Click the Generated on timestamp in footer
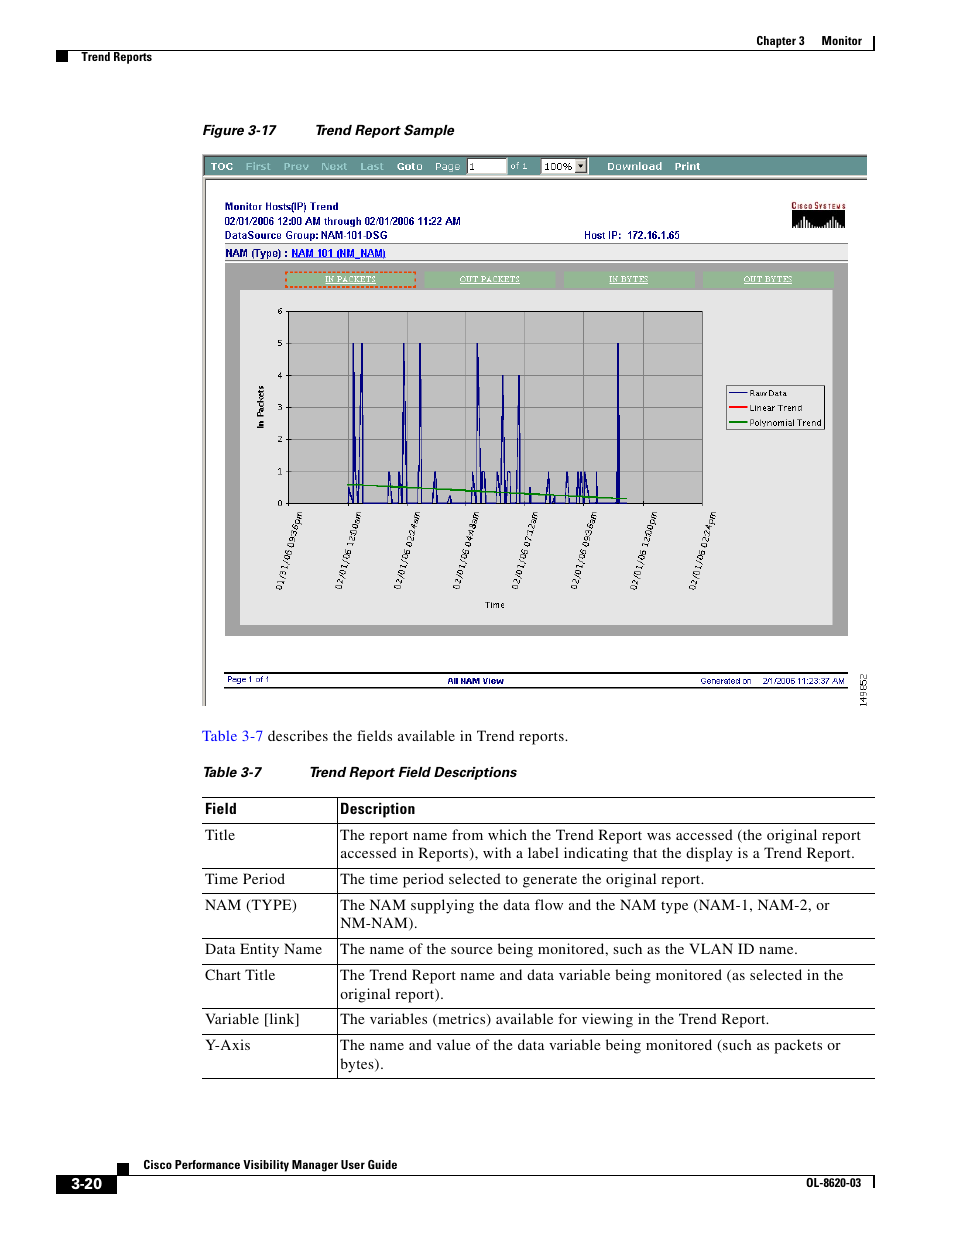The width and height of the screenshot is (954, 1235). coord(772,681)
